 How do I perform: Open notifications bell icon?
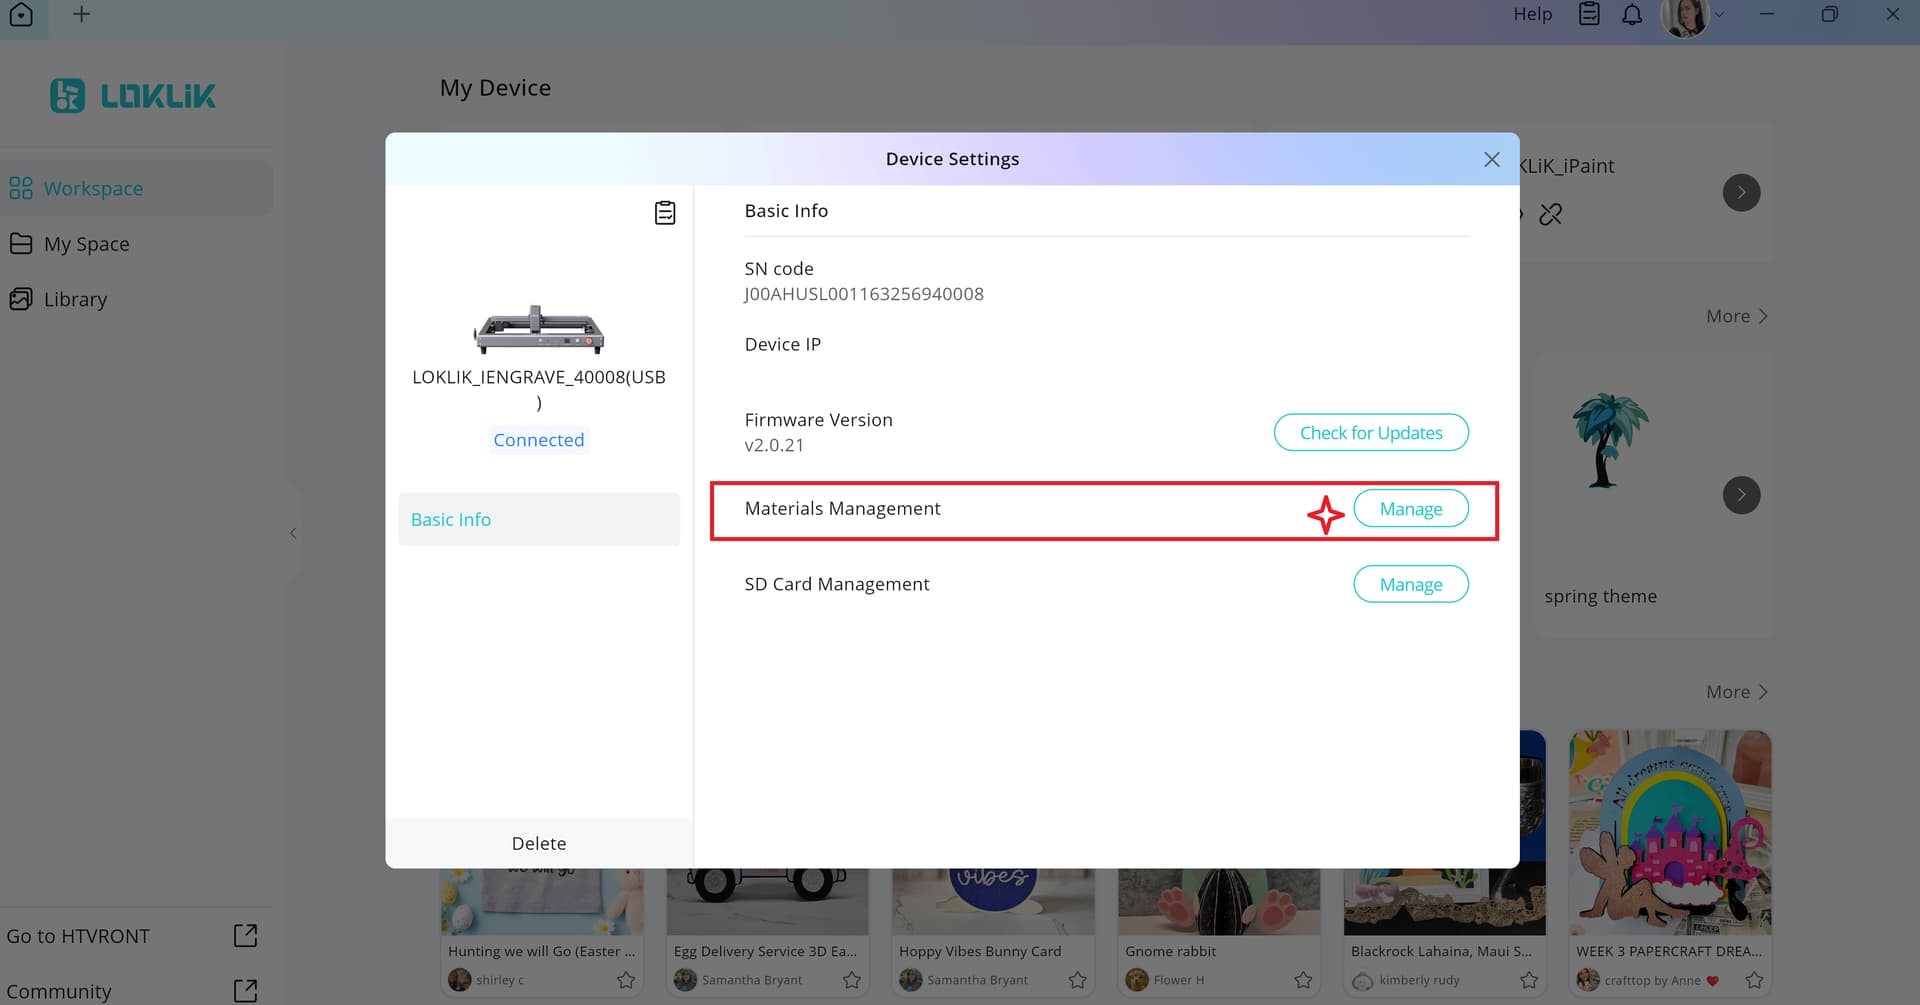coord(1632,14)
